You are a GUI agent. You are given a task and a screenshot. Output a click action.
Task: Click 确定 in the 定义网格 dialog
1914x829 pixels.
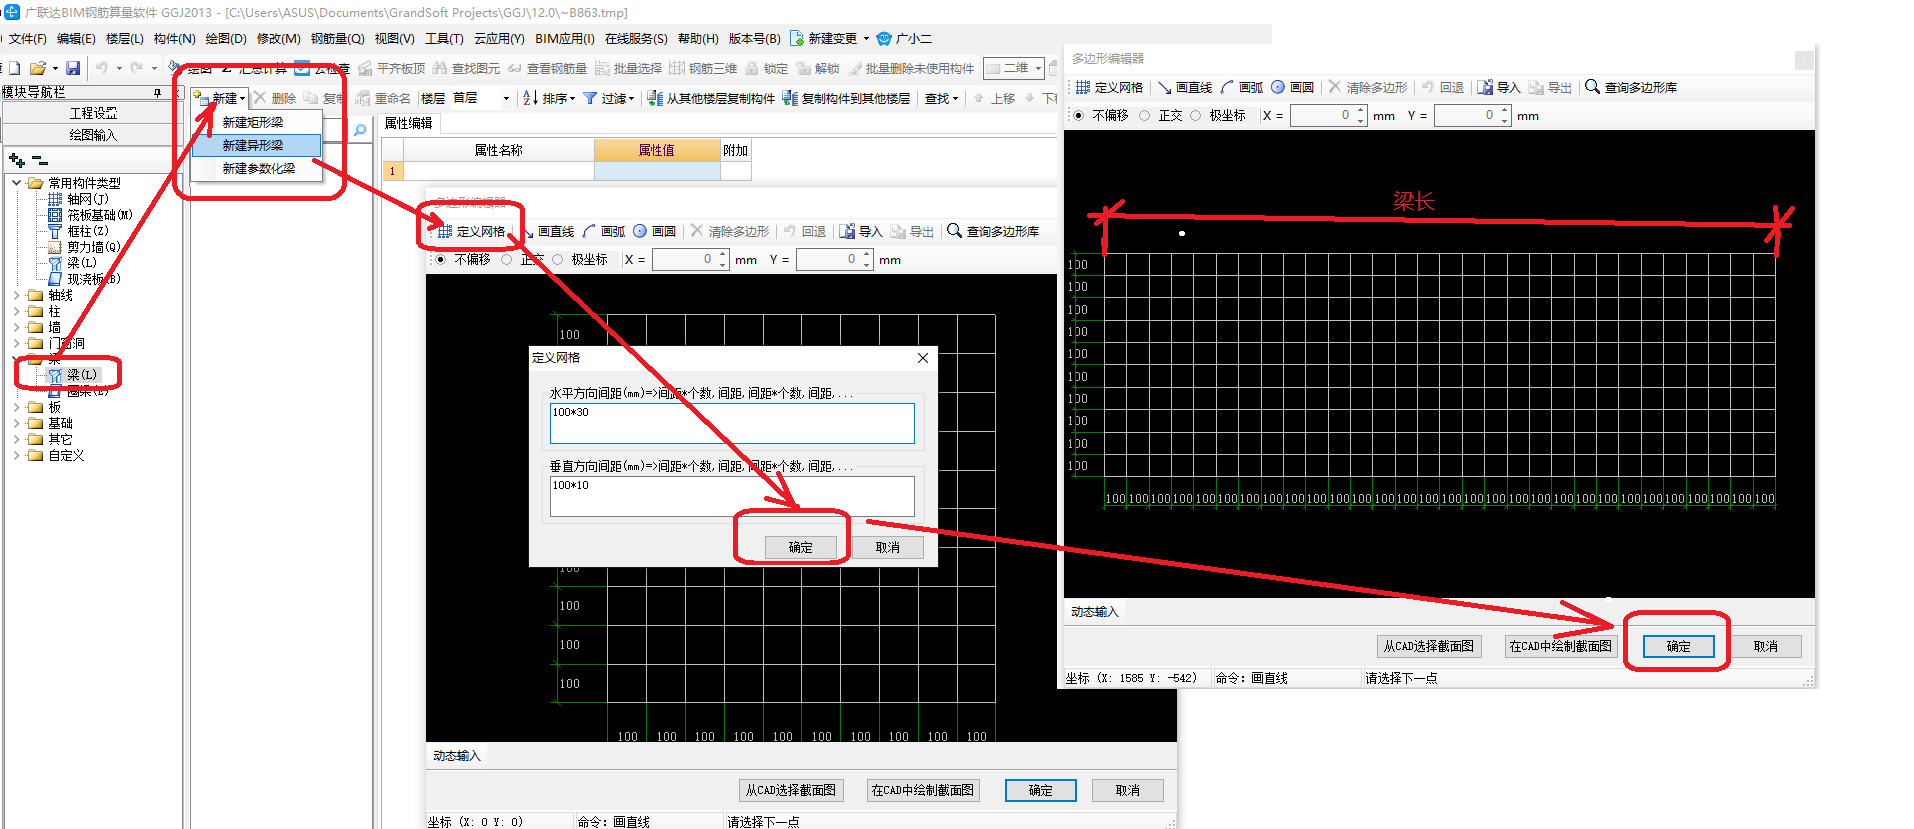[801, 547]
